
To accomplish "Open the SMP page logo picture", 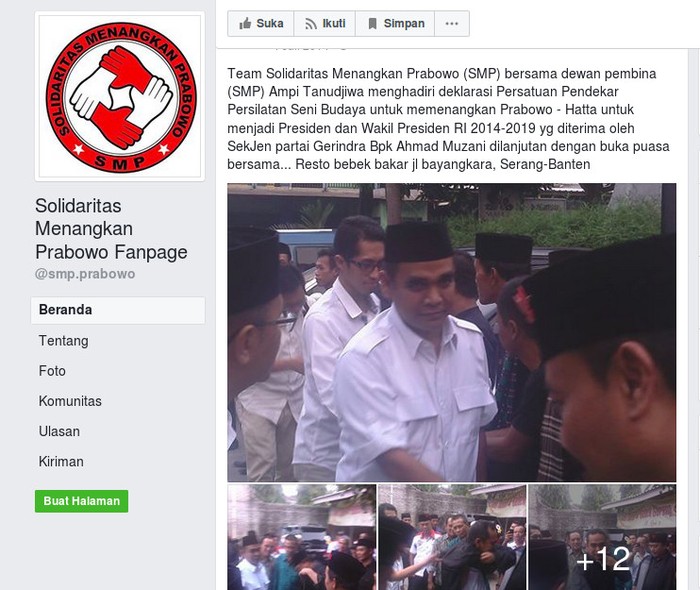I will (x=120, y=96).
